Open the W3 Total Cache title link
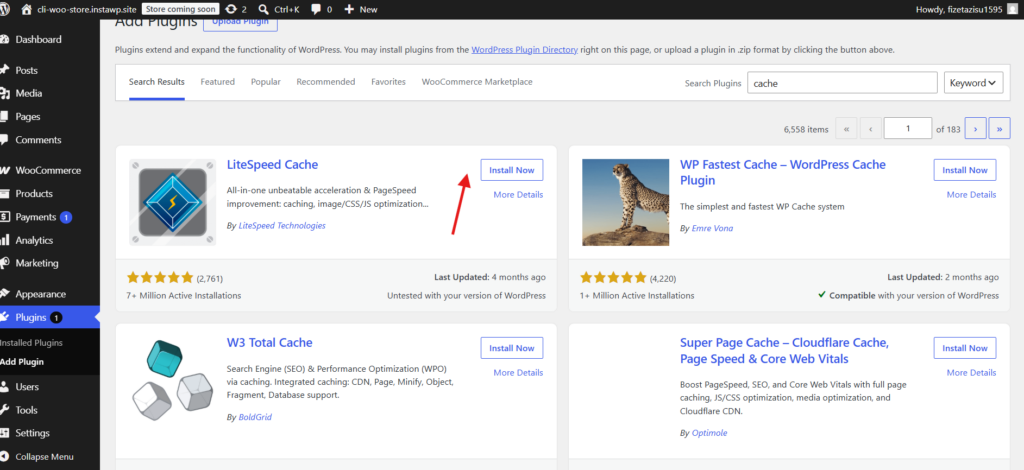The height and width of the screenshot is (470, 1024). pyautogui.click(x=270, y=343)
